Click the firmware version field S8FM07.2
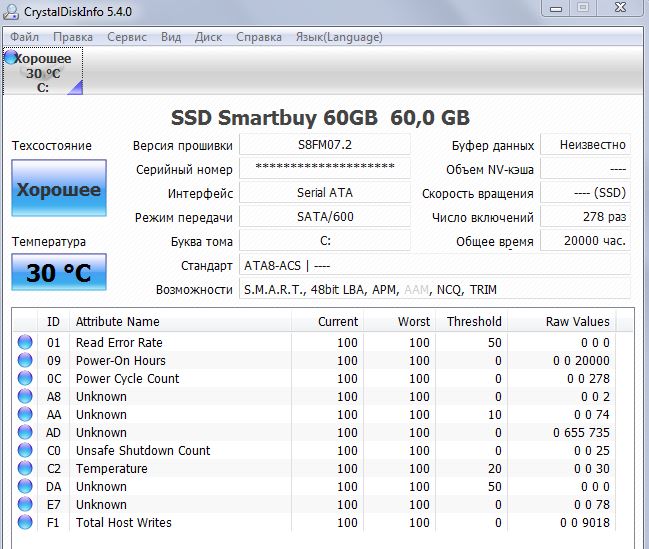 coord(325,145)
